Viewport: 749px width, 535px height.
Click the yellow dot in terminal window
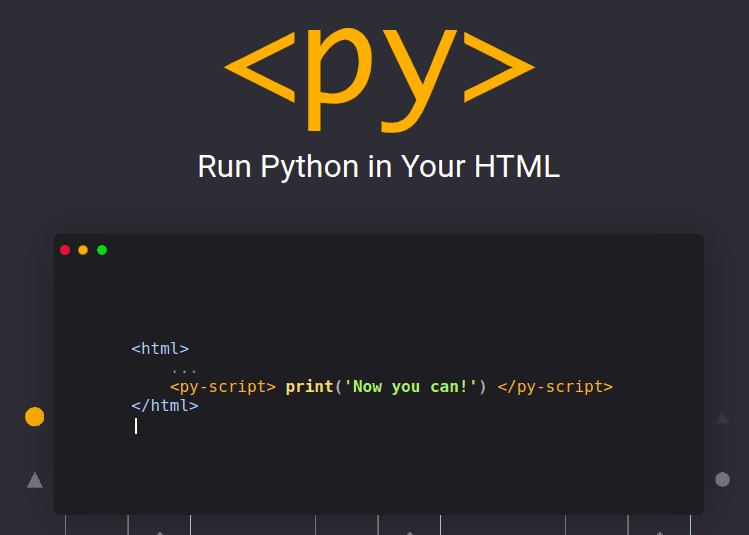[x=83, y=250]
